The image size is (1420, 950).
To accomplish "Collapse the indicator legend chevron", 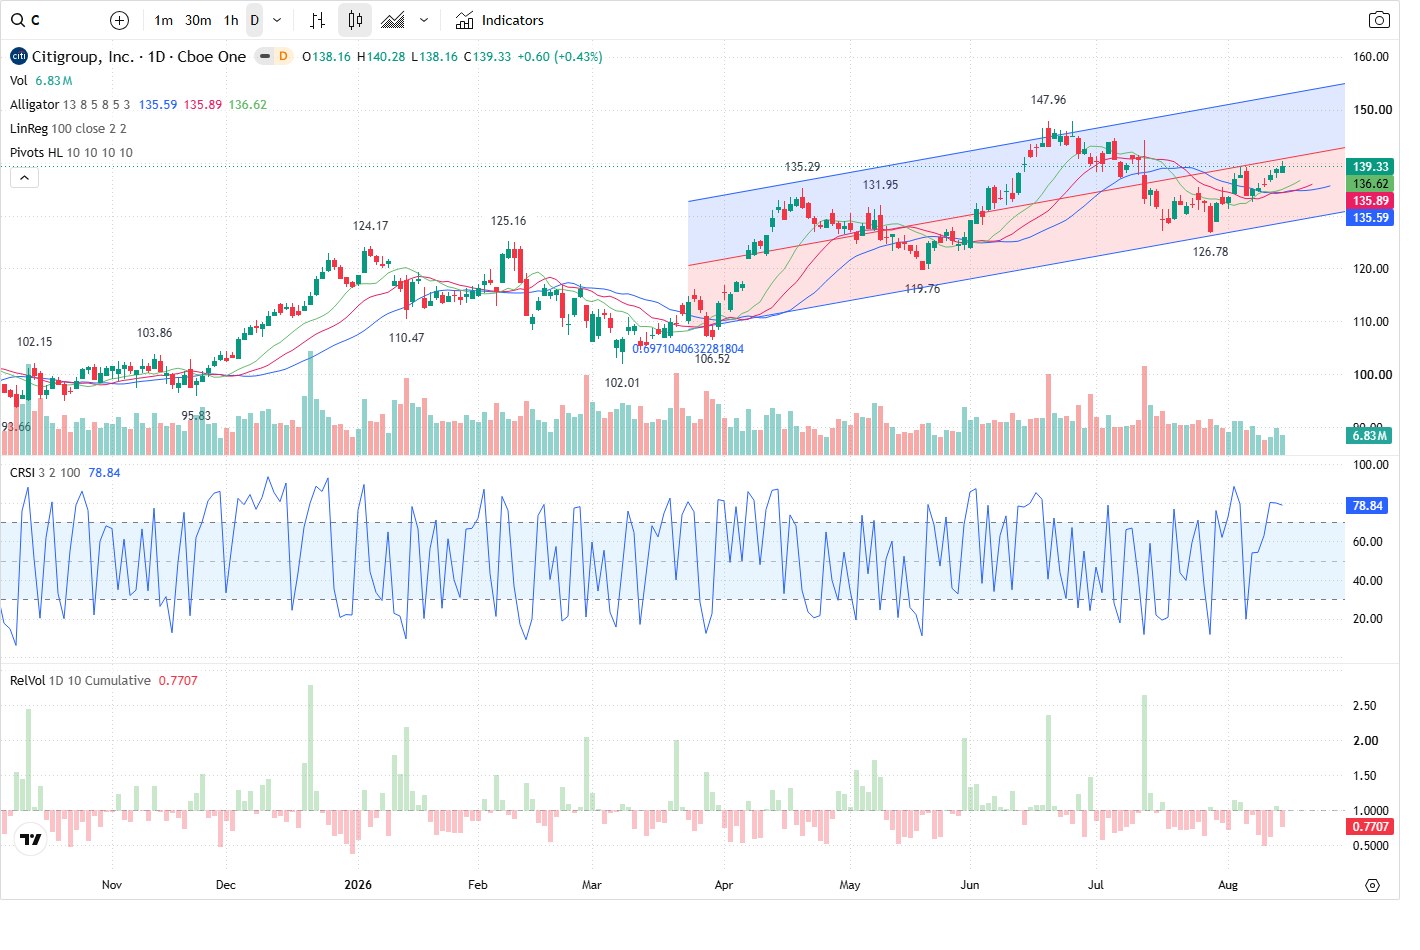I will pos(24,177).
